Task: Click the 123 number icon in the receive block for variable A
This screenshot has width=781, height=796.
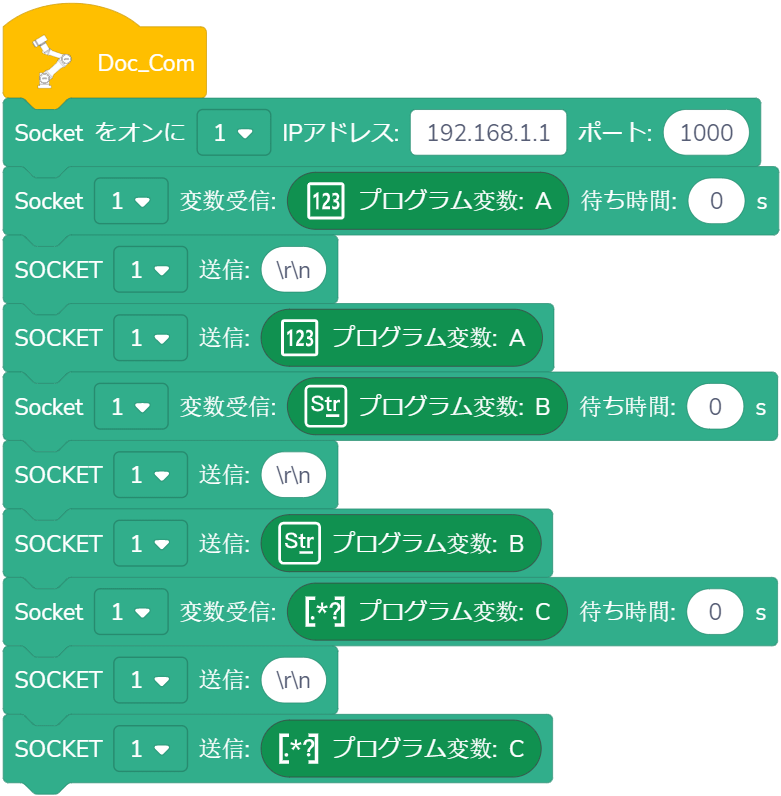Action: pos(326,201)
